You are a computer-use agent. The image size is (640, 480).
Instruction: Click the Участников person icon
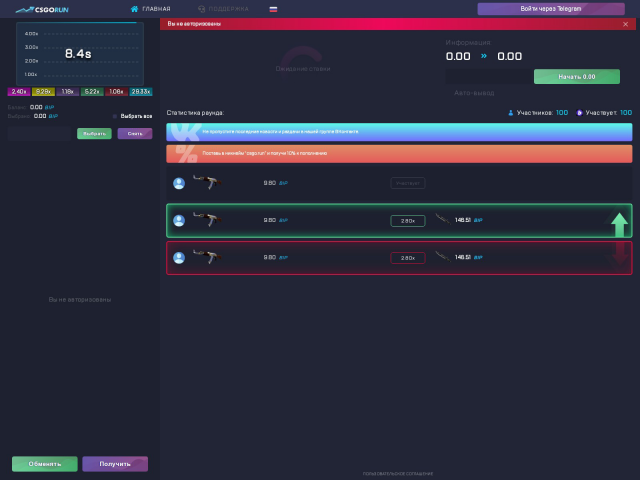(x=511, y=113)
